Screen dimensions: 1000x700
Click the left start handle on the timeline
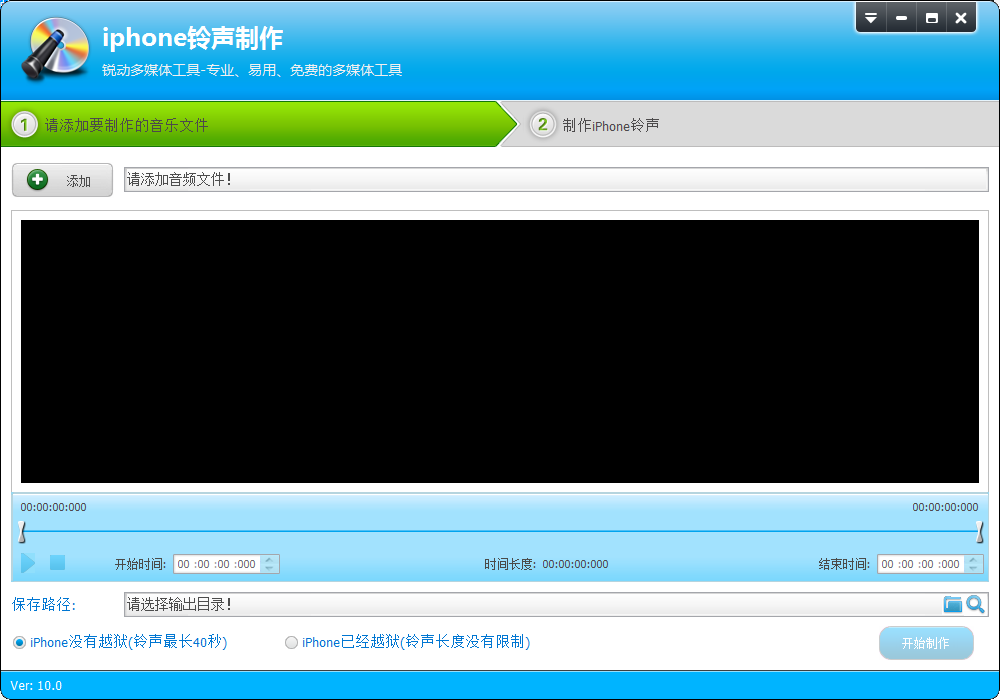point(21,531)
